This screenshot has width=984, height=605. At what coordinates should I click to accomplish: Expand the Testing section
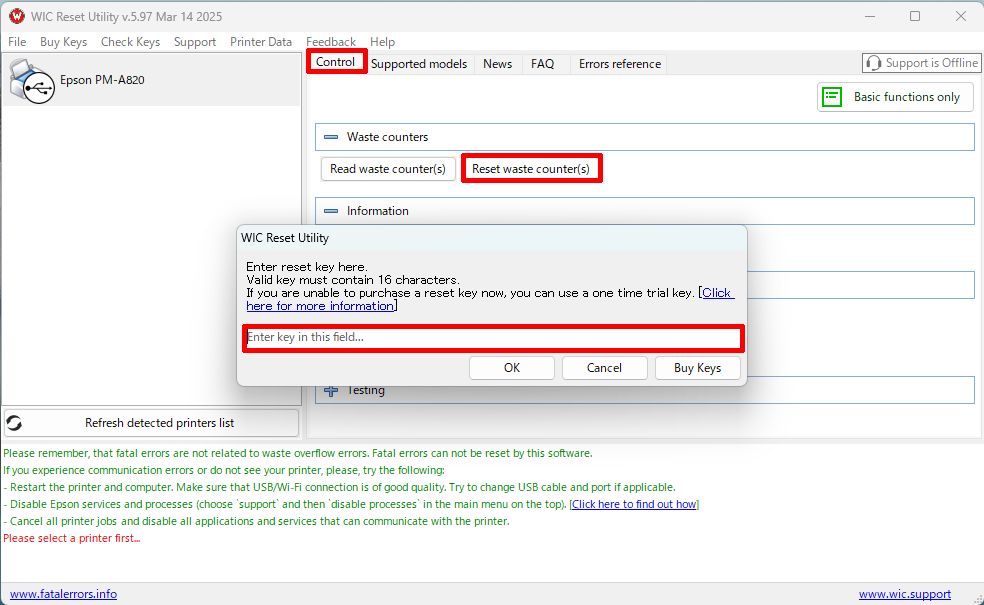[x=331, y=390]
